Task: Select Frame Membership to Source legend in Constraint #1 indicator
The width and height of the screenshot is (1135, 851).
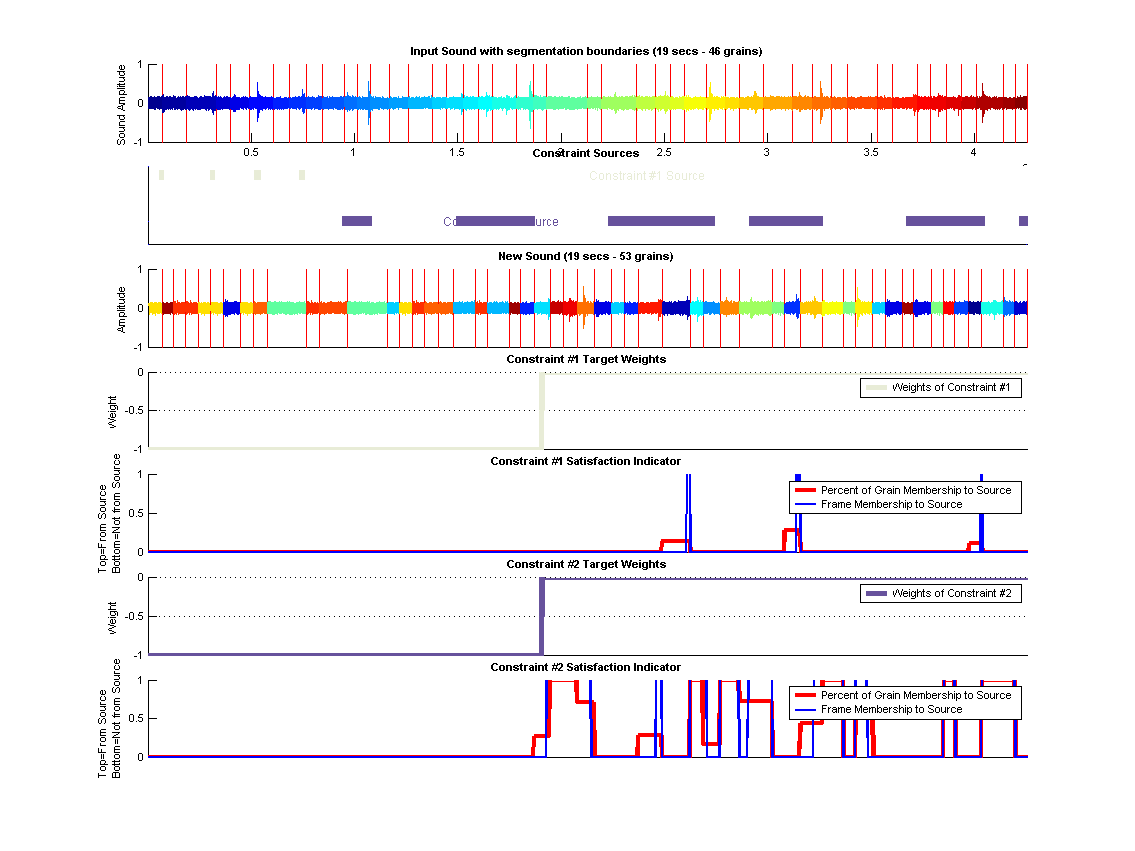Action: 891,504
